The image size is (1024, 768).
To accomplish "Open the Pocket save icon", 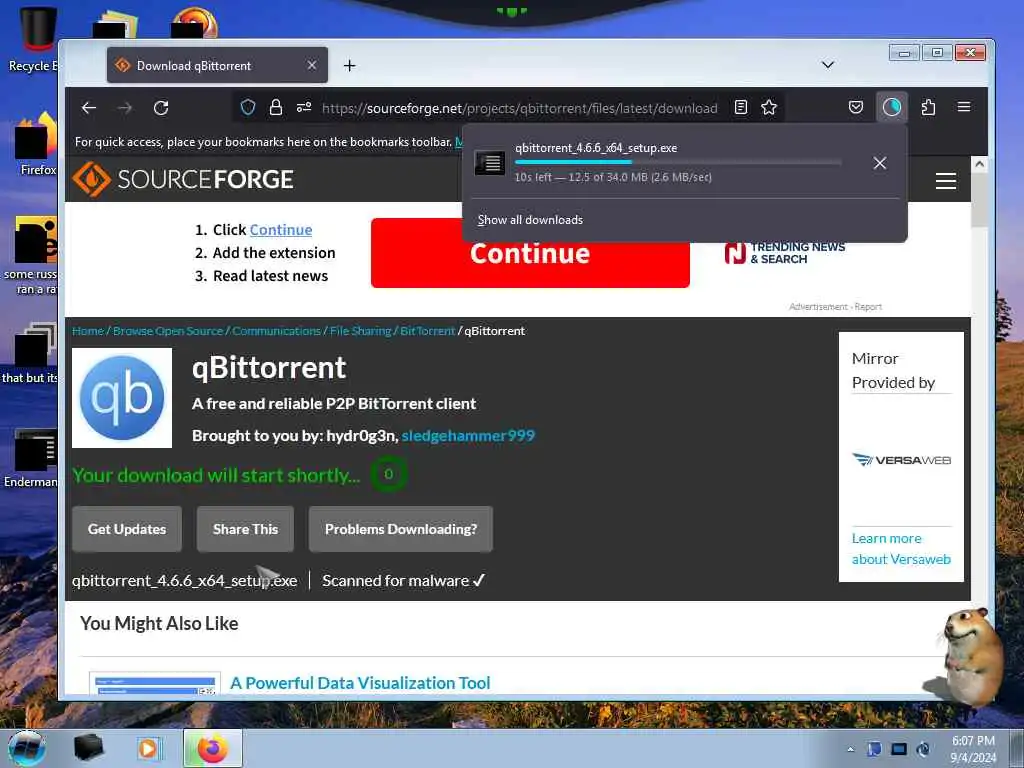I will [856, 107].
